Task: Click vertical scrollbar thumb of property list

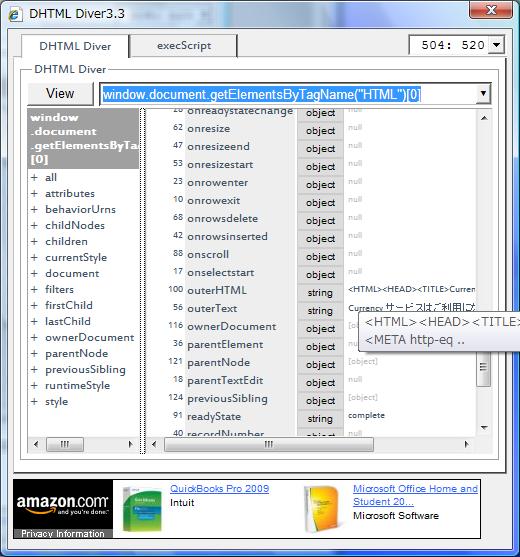Action: (x=483, y=368)
